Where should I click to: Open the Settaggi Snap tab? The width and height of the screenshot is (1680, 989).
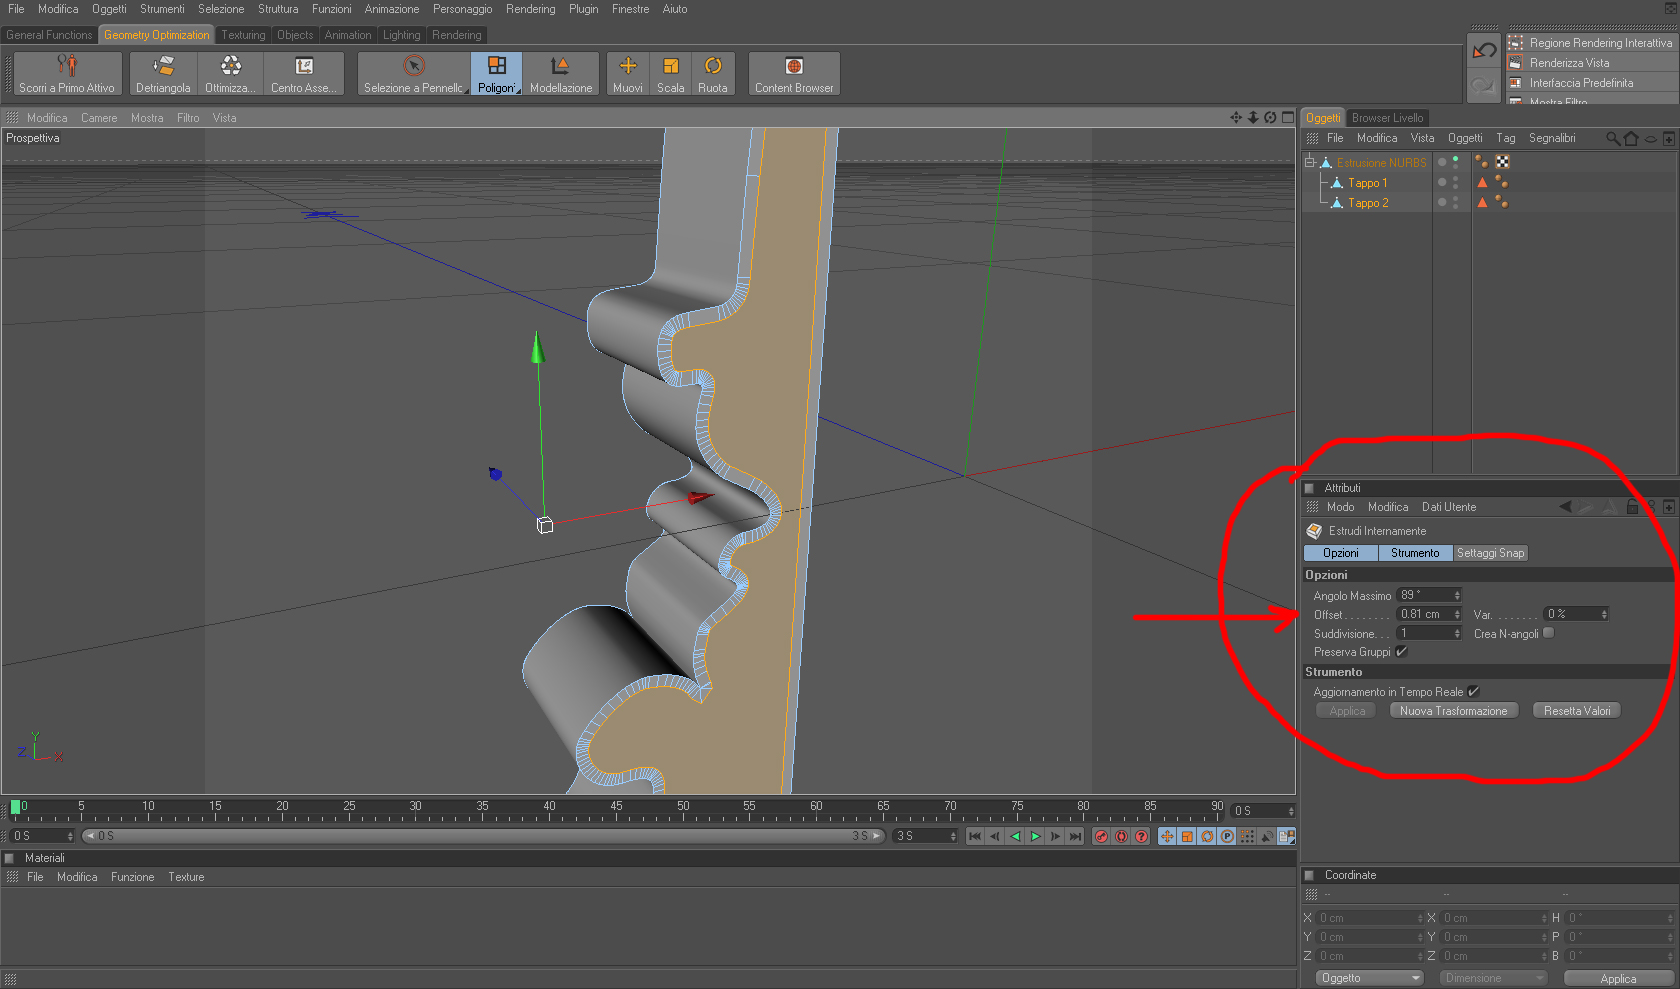click(1490, 553)
